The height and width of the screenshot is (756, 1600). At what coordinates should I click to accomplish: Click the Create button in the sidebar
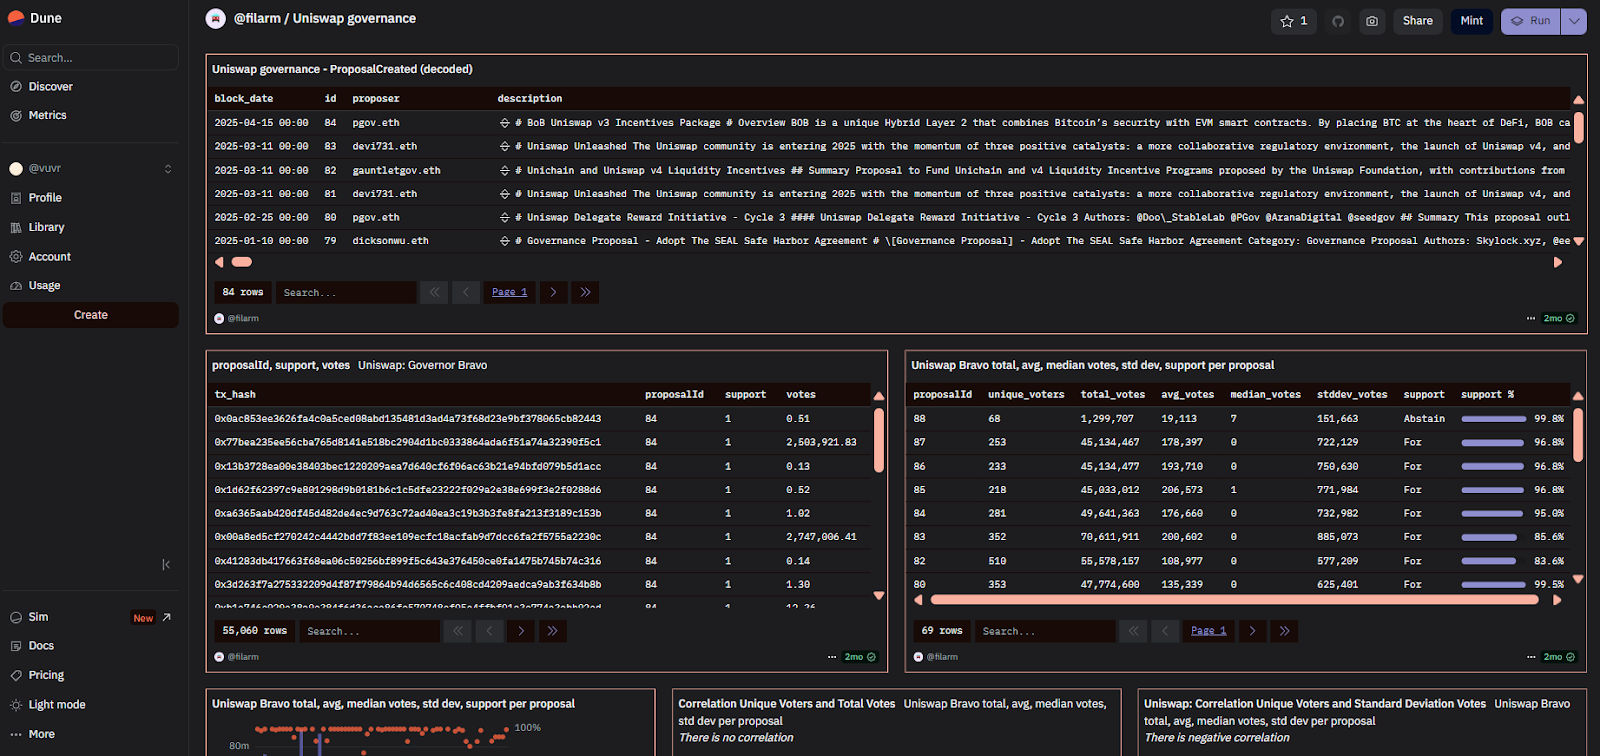point(91,315)
